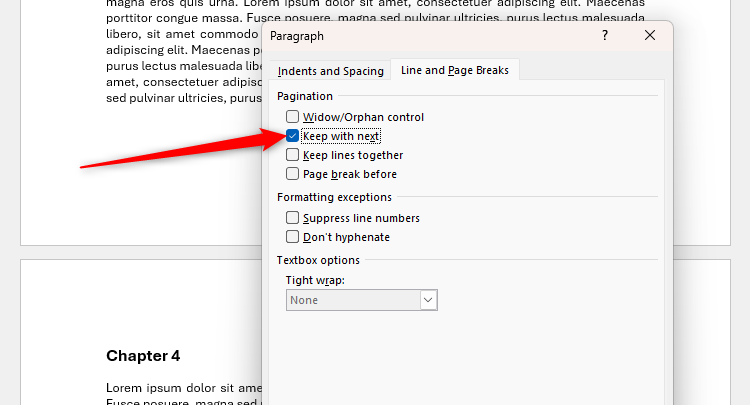Tick the Keep lines together checkbox
Screen dimensions: 750x405
[293, 155]
